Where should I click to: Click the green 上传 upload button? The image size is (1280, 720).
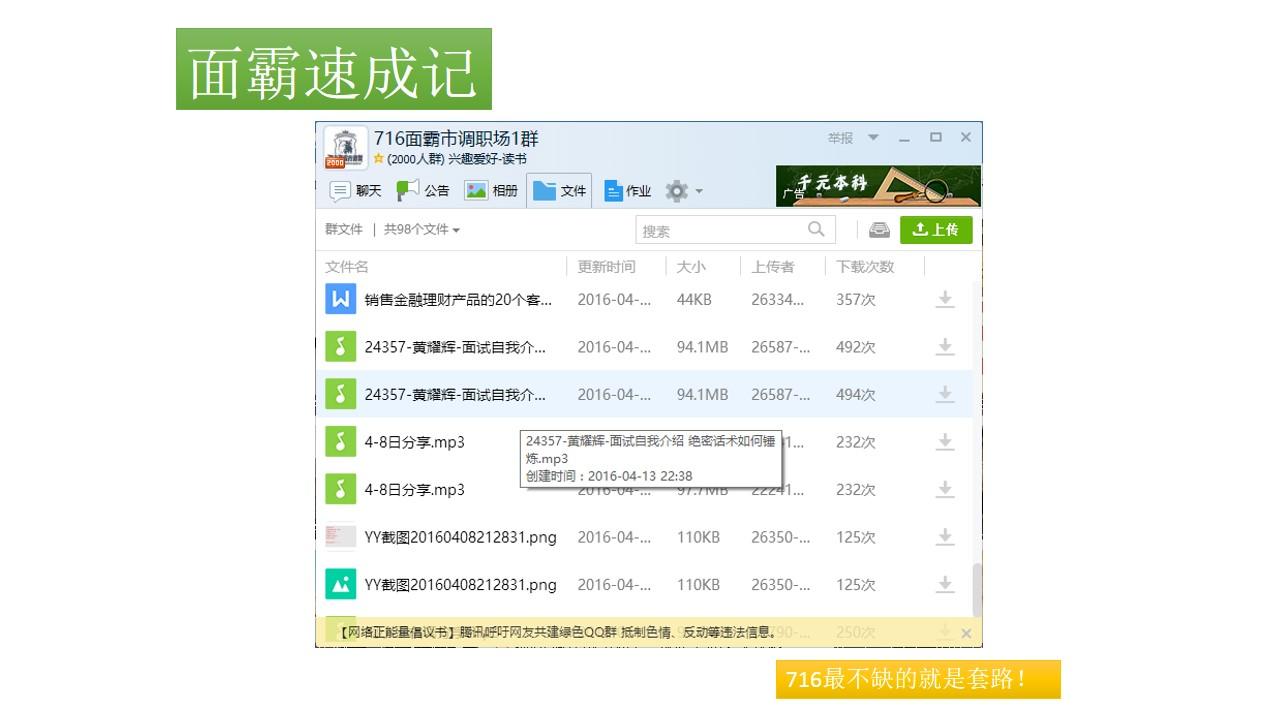click(936, 229)
